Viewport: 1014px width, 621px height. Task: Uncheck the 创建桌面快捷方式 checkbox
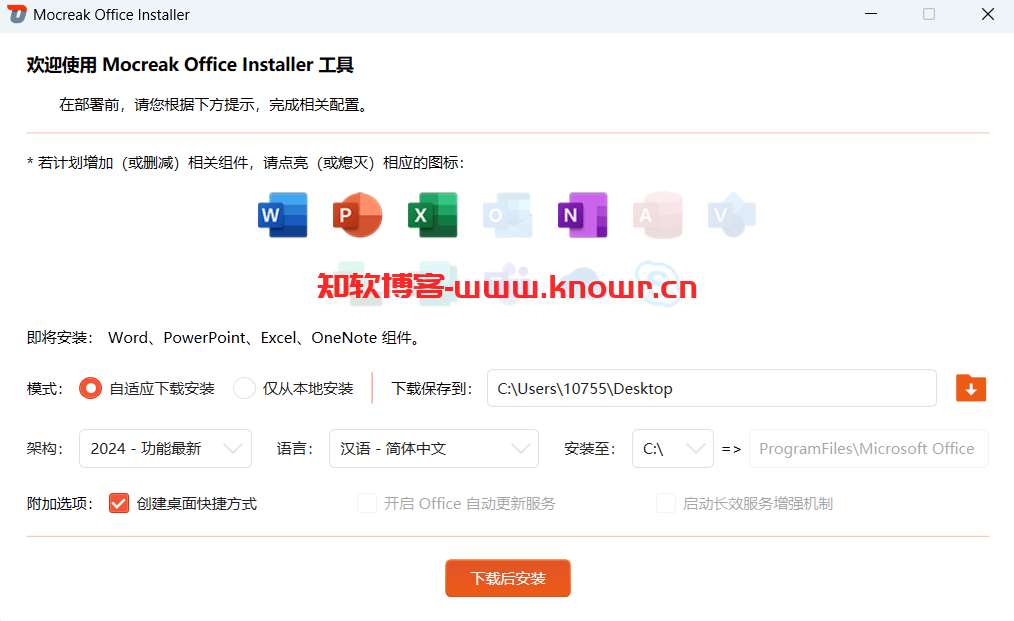119,503
